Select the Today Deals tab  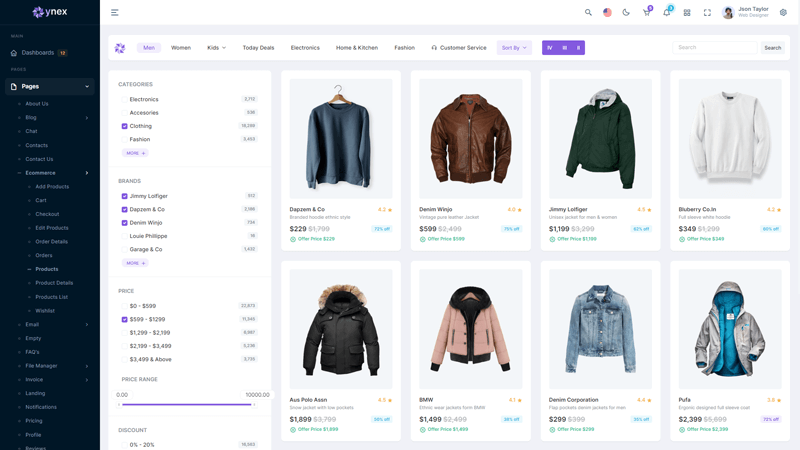(258, 48)
